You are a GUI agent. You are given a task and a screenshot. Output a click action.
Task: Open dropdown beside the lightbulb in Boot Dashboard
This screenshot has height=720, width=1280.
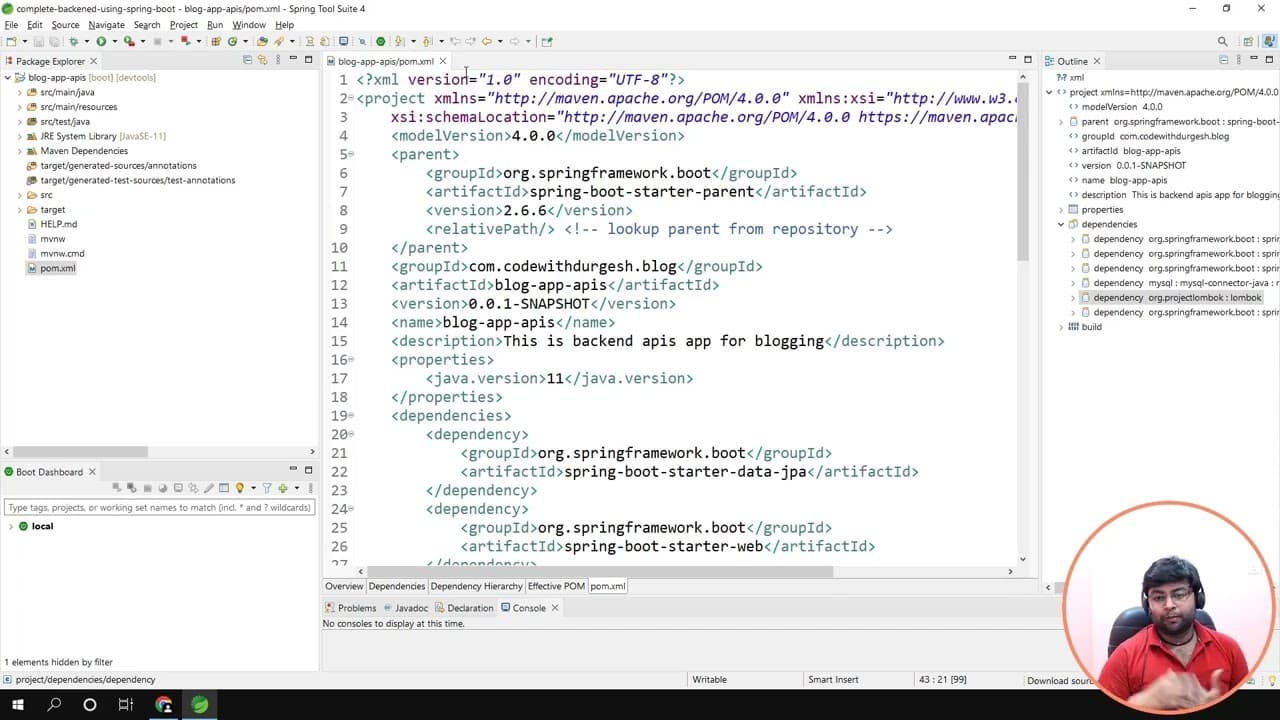[x=253, y=488]
